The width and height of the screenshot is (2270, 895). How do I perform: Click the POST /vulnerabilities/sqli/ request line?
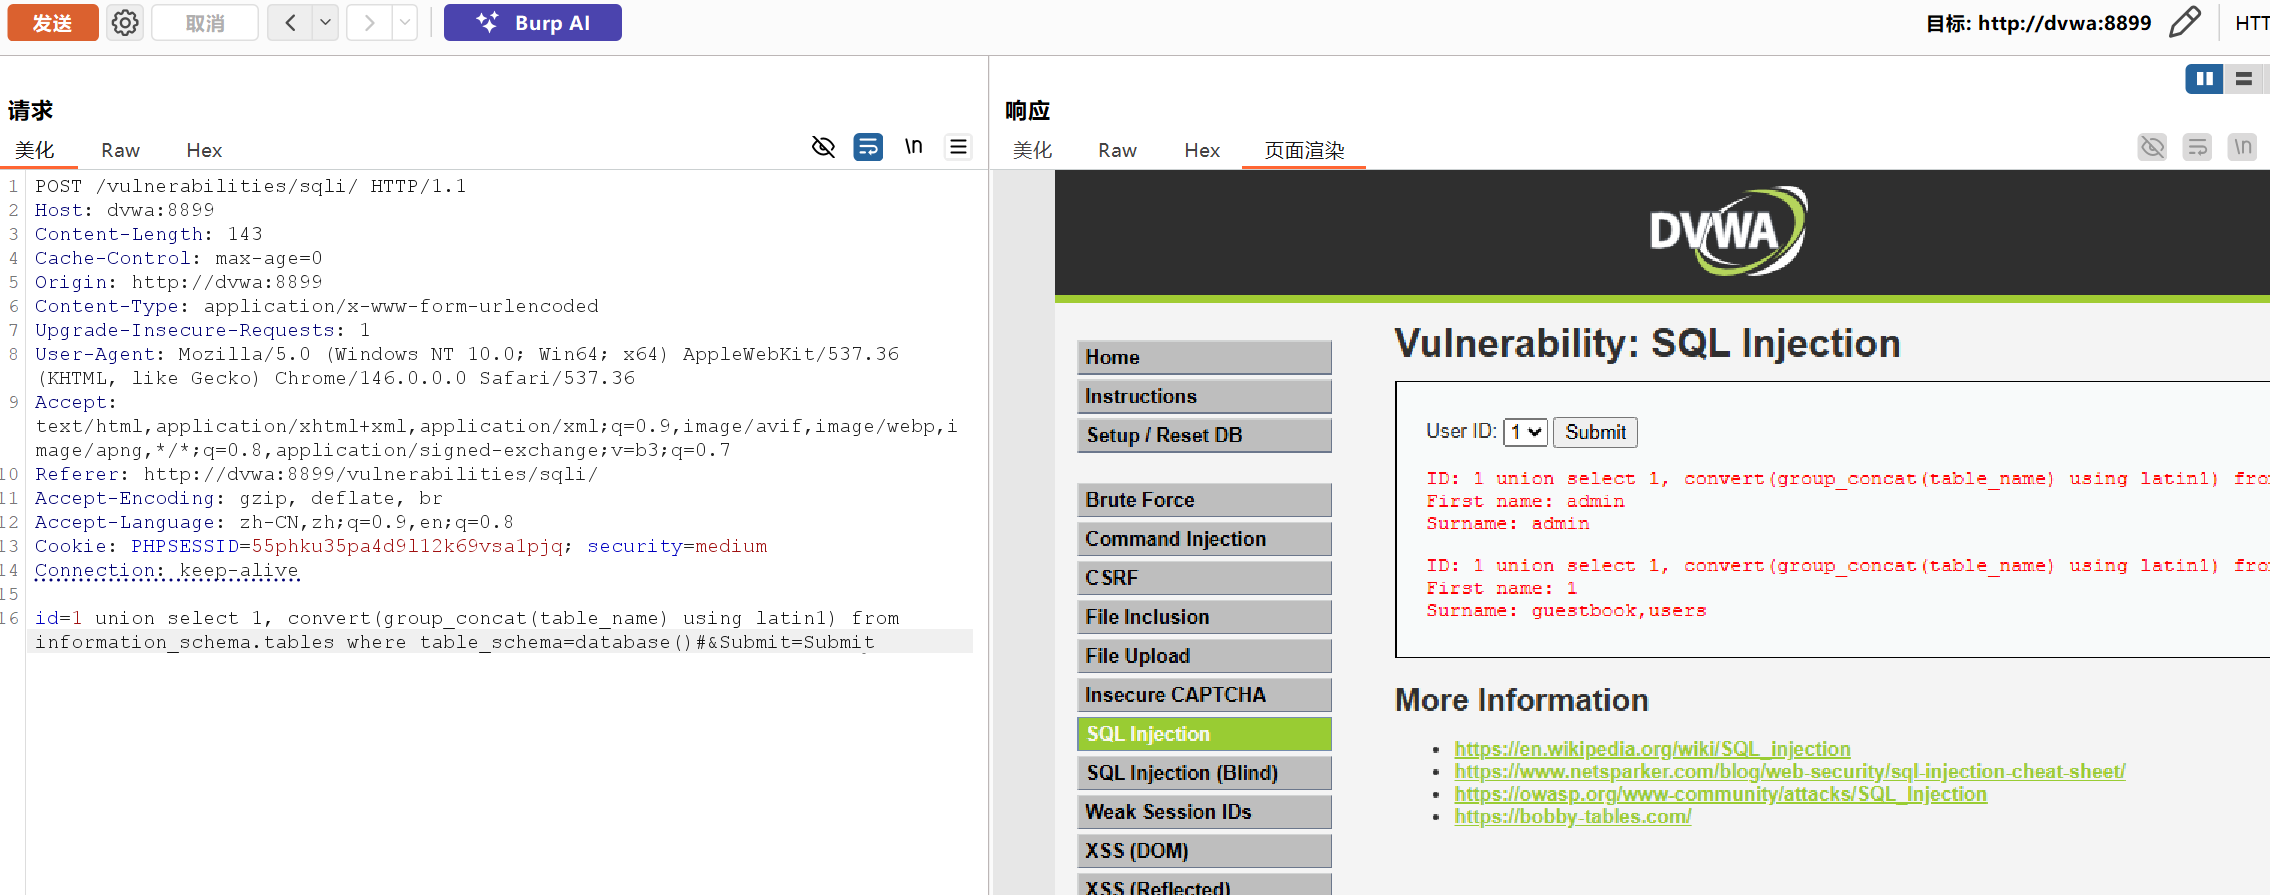[250, 186]
